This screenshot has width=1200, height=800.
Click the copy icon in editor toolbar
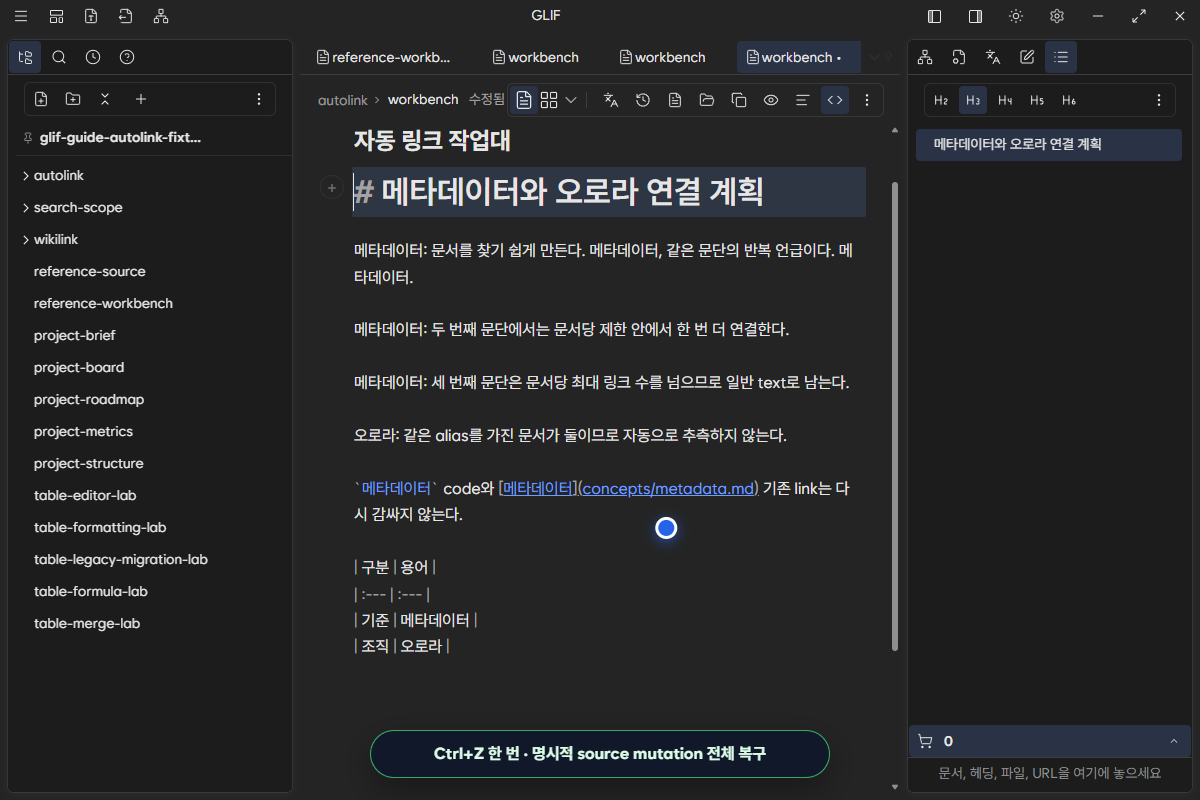739,100
